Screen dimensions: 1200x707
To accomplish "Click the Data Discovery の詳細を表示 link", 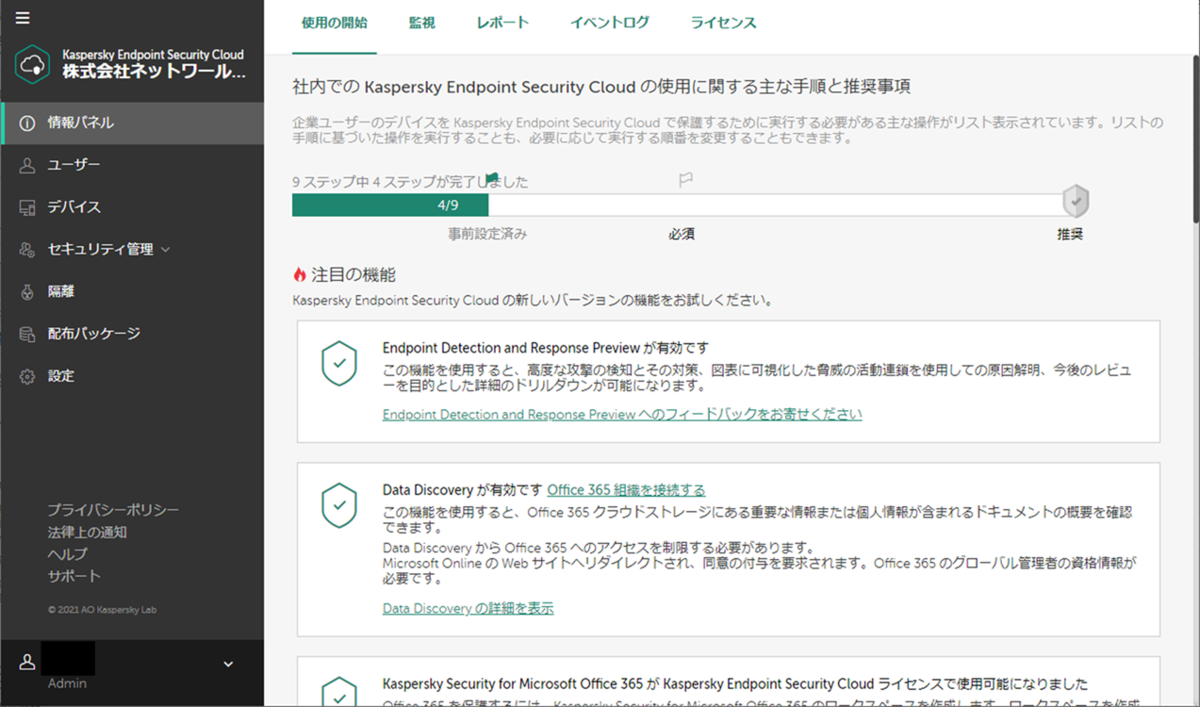I will 466,608.
